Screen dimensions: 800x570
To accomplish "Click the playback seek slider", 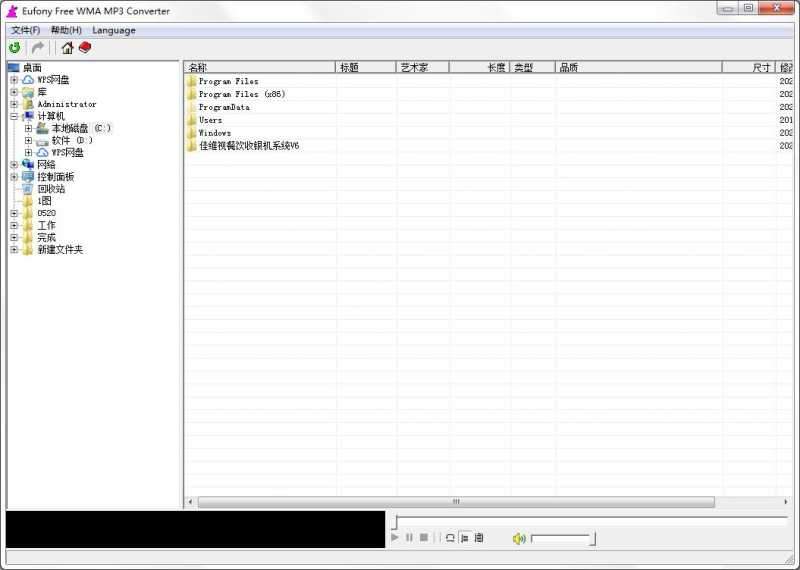I will [x=591, y=521].
